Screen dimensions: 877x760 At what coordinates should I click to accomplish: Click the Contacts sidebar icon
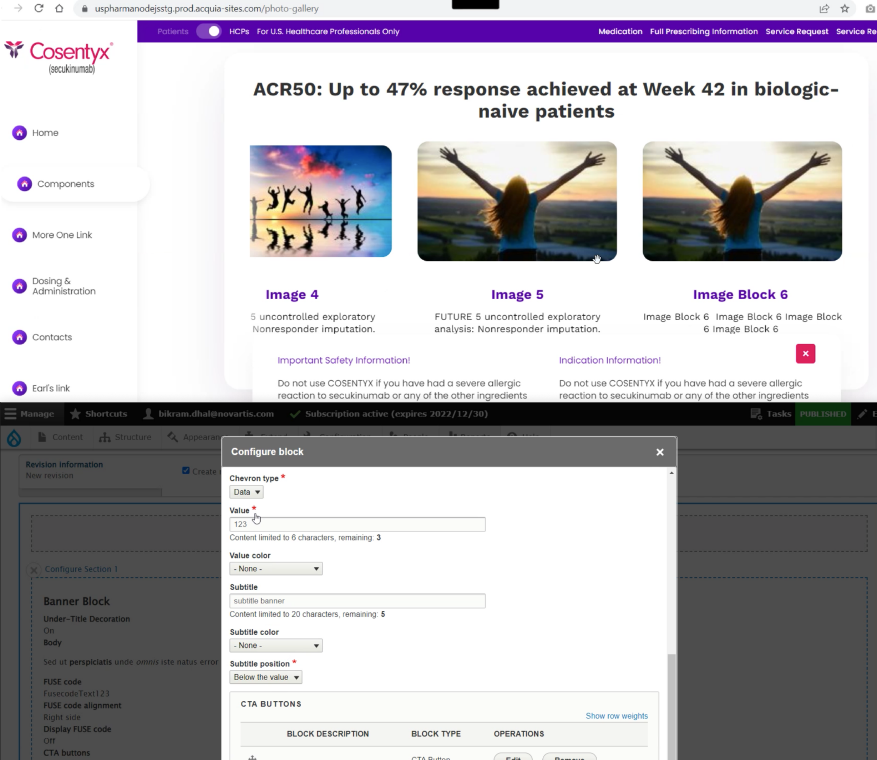click(20, 337)
